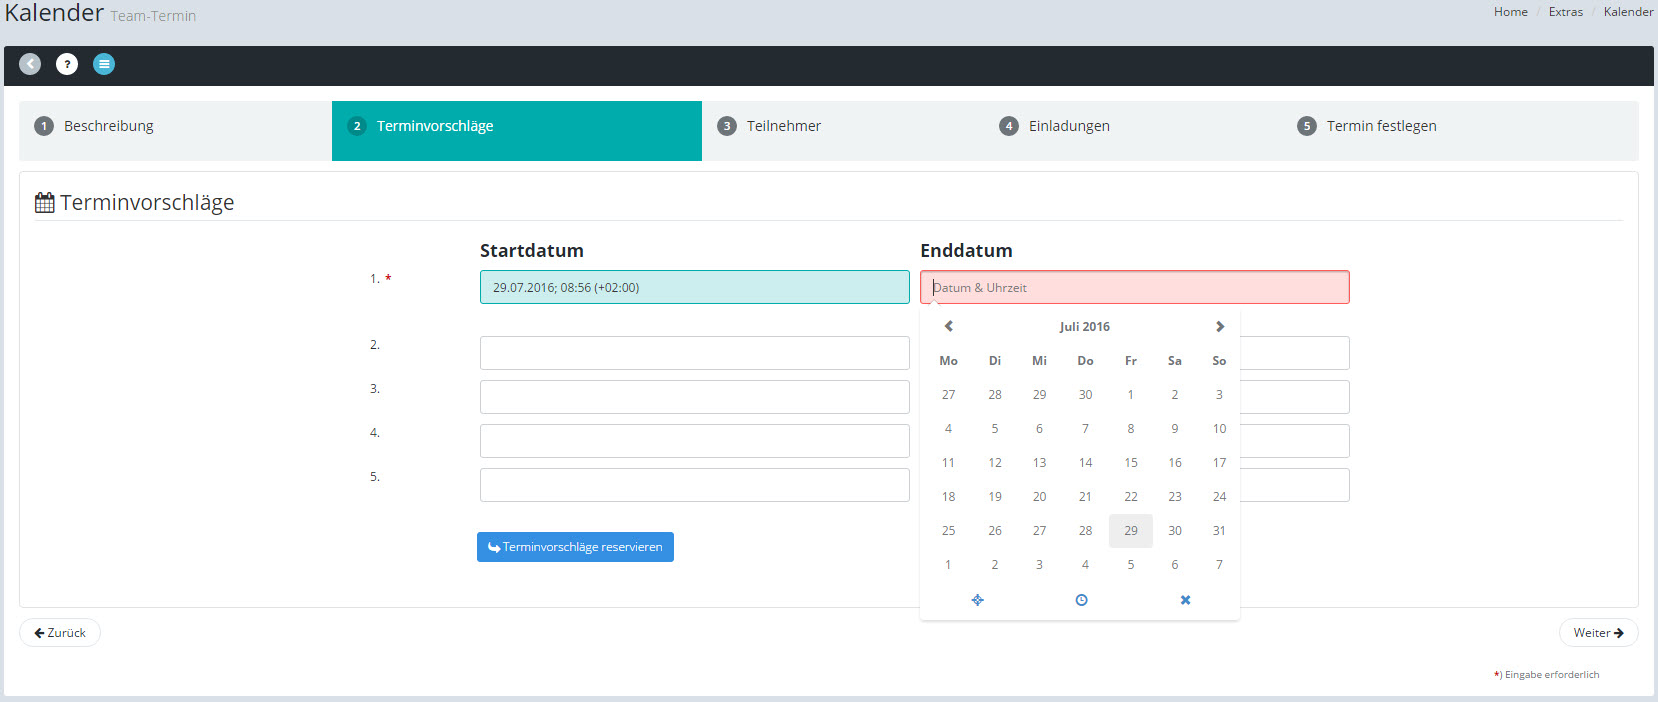Click the Zurück button
The width and height of the screenshot is (1658, 702).
60,633
